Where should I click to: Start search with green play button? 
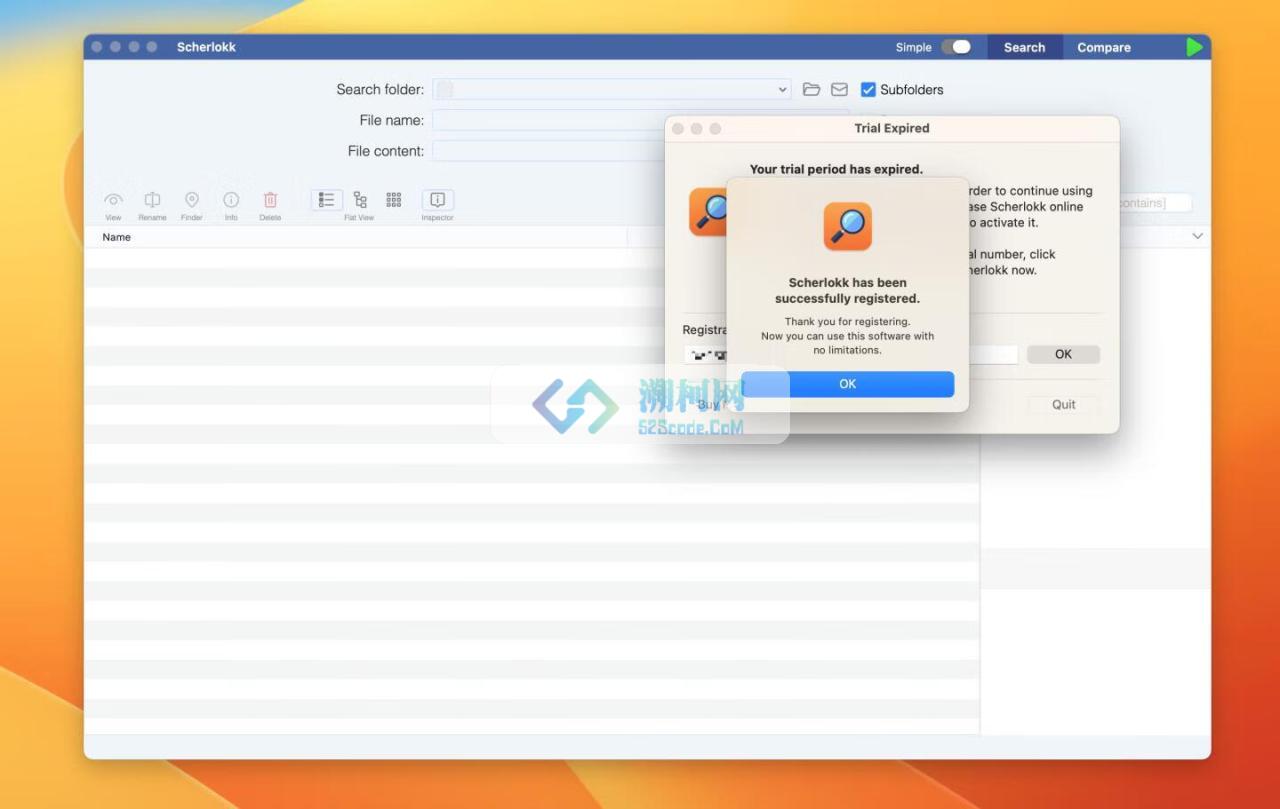click(x=1194, y=47)
